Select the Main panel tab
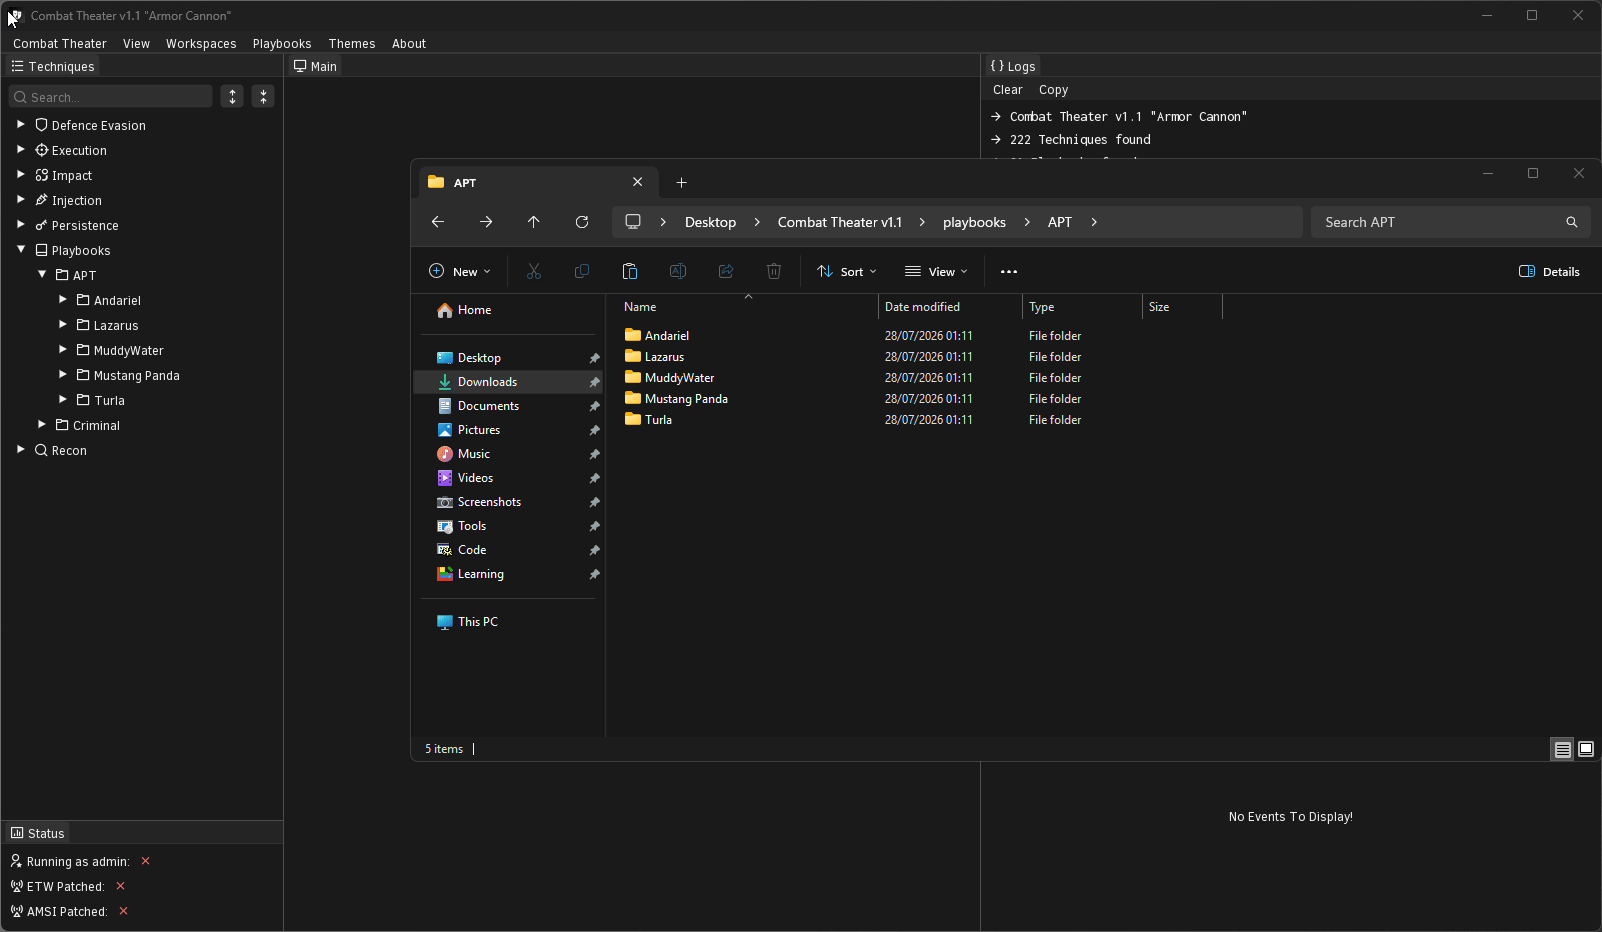Screen dimensions: 1602x932 click(x=315, y=66)
